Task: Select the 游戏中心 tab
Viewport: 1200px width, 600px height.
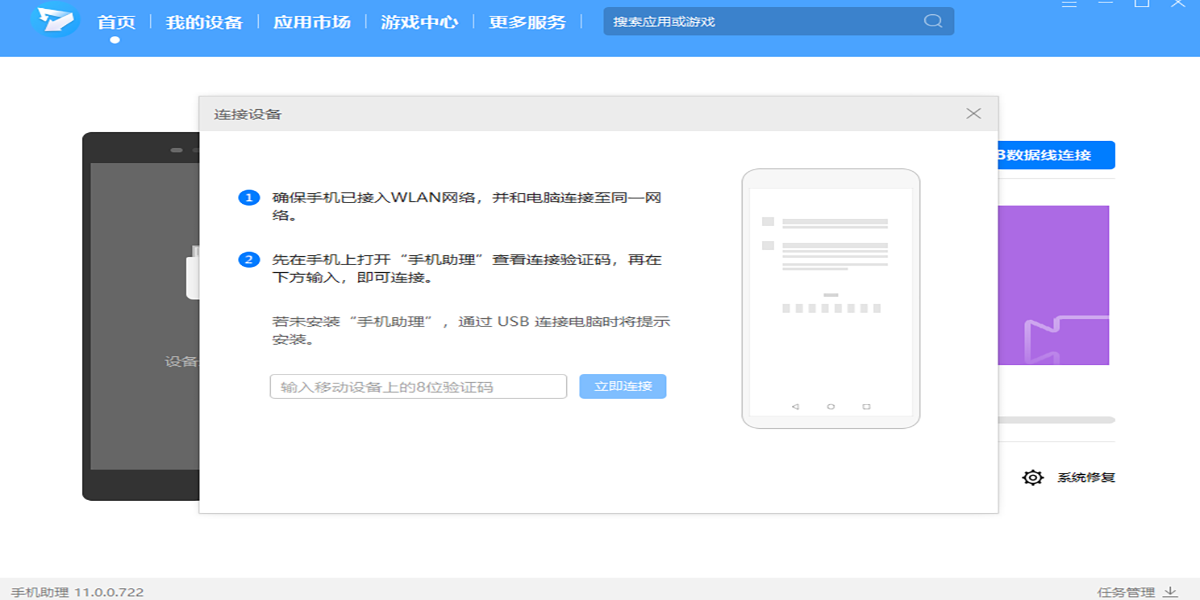Action: (419, 22)
